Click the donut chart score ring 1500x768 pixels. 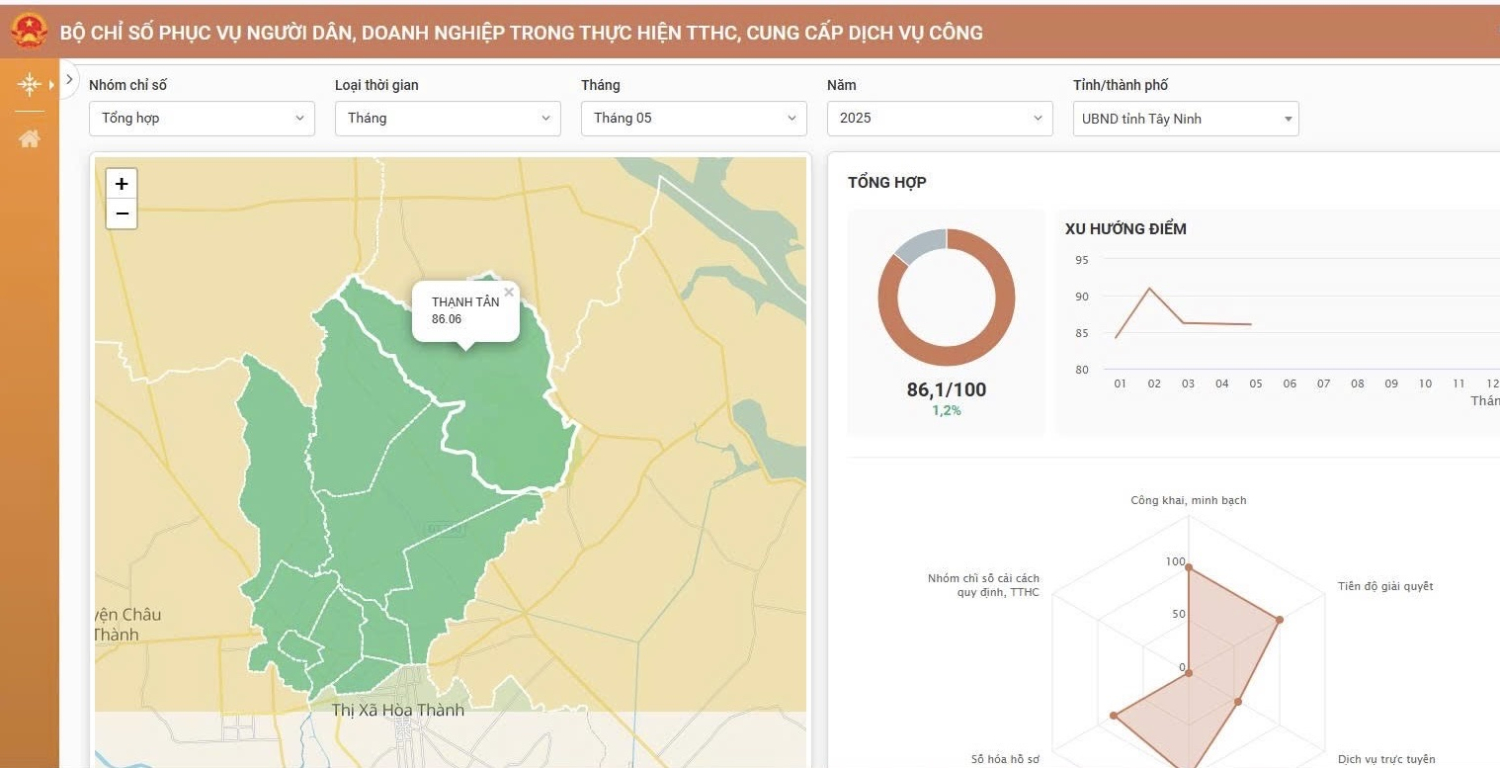click(946, 298)
